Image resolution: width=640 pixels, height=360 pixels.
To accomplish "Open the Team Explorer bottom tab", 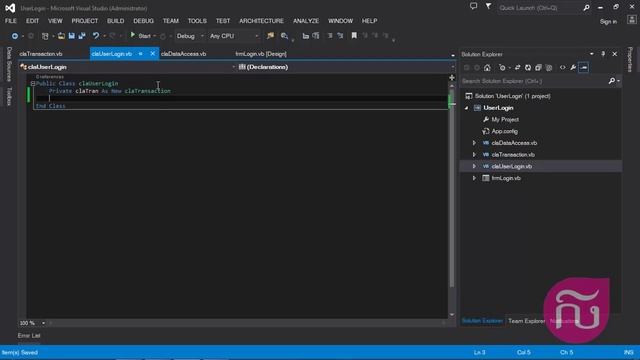I will [526, 321].
